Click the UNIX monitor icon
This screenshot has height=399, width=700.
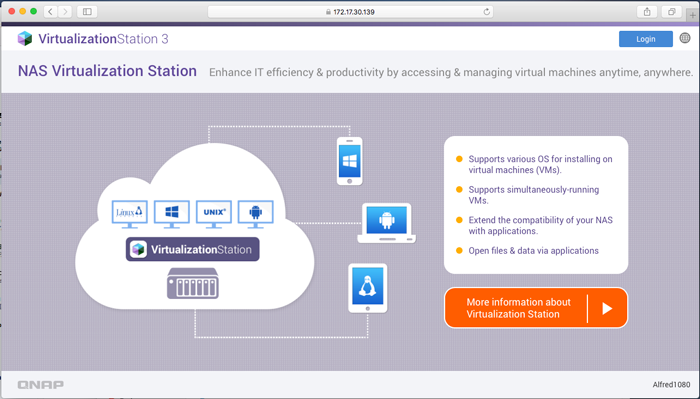[214, 215]
